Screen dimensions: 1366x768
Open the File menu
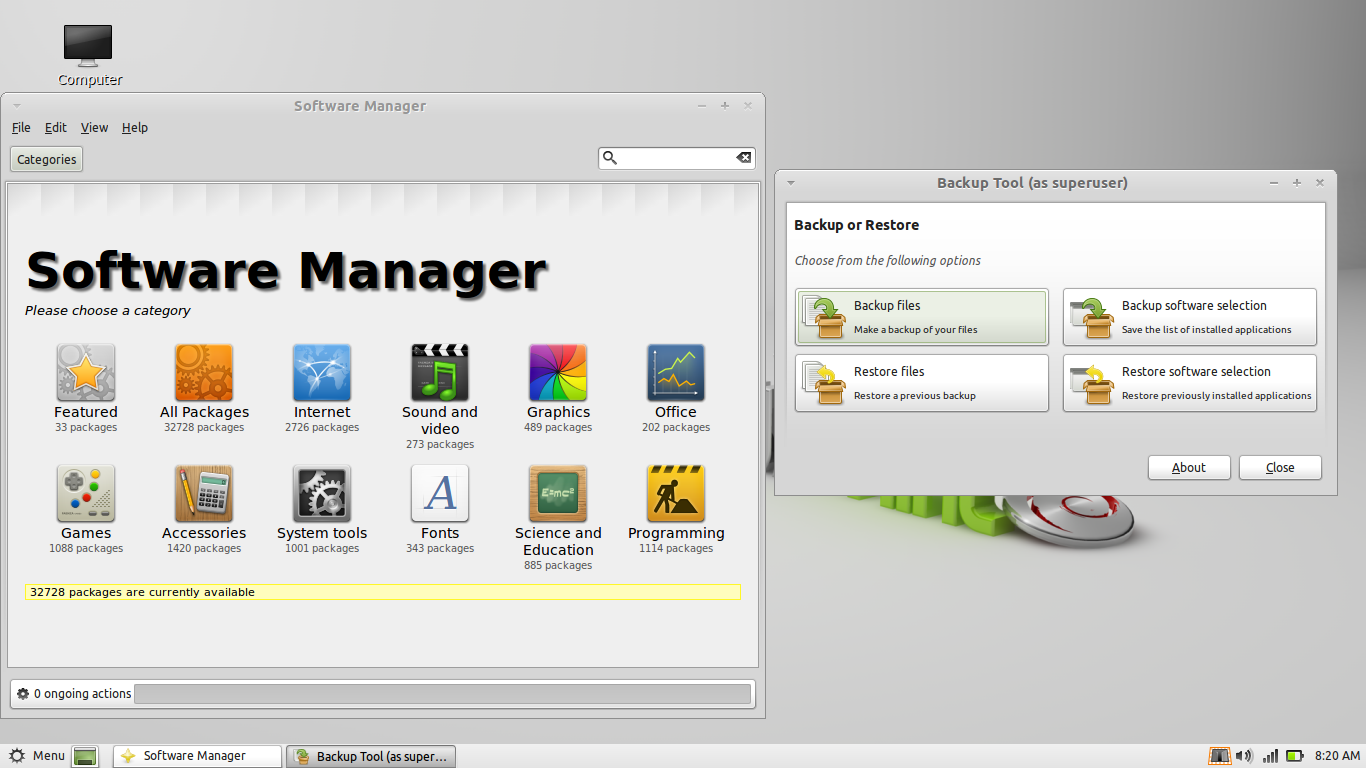[21, 128]
